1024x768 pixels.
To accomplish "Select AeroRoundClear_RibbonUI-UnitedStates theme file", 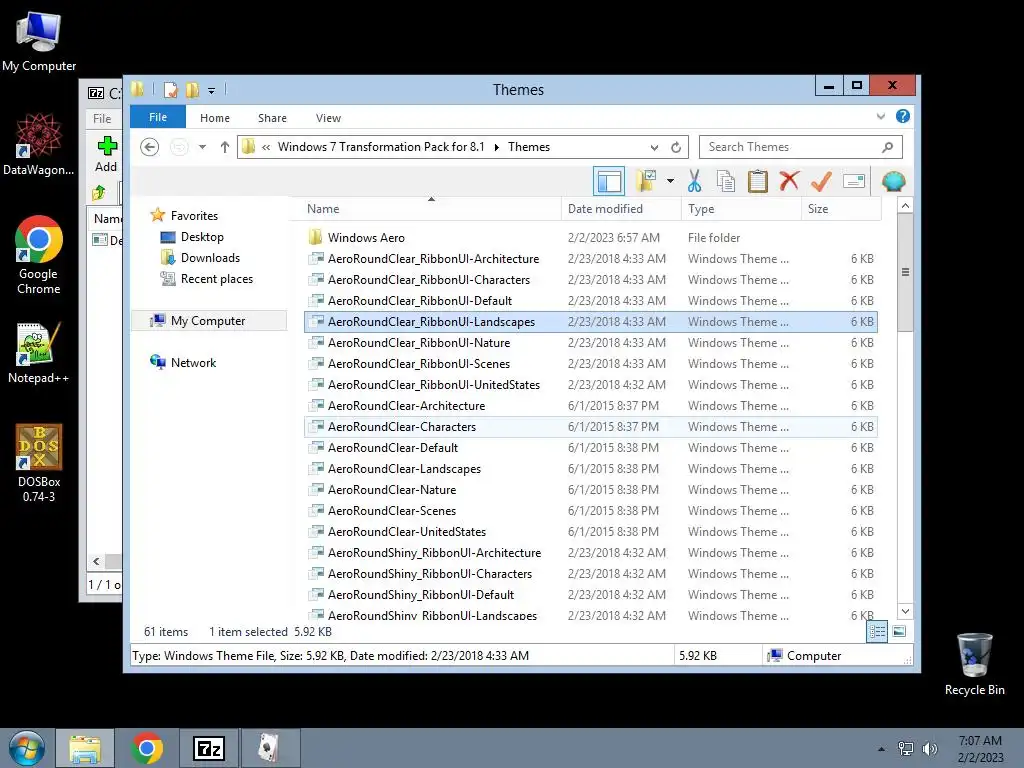I will [x=590, y=385].
